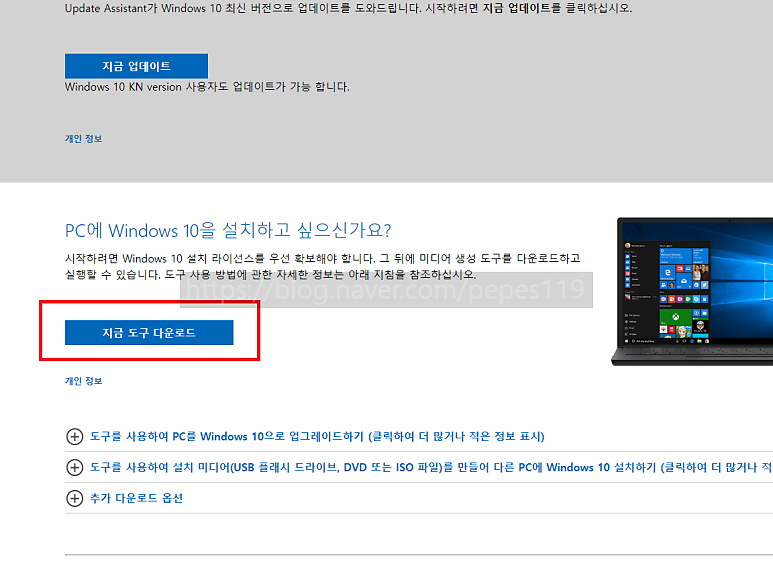
Task: Expand plus icon for PC를 Windows 10으로 업그레이드하기
Action: (74, 437)
